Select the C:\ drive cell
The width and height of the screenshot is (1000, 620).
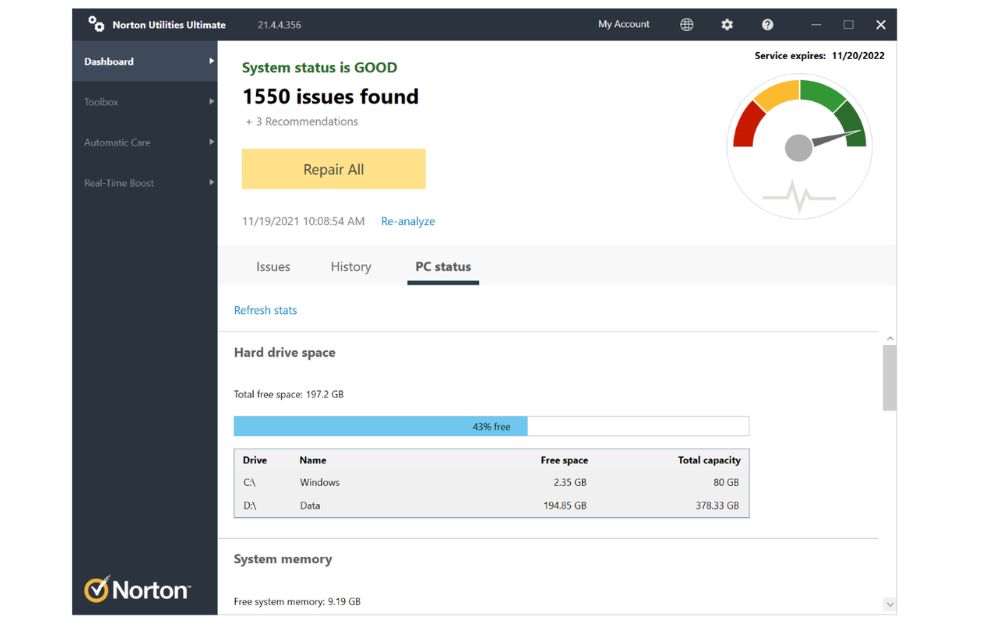pyautogui.click(x=249, y=483)
